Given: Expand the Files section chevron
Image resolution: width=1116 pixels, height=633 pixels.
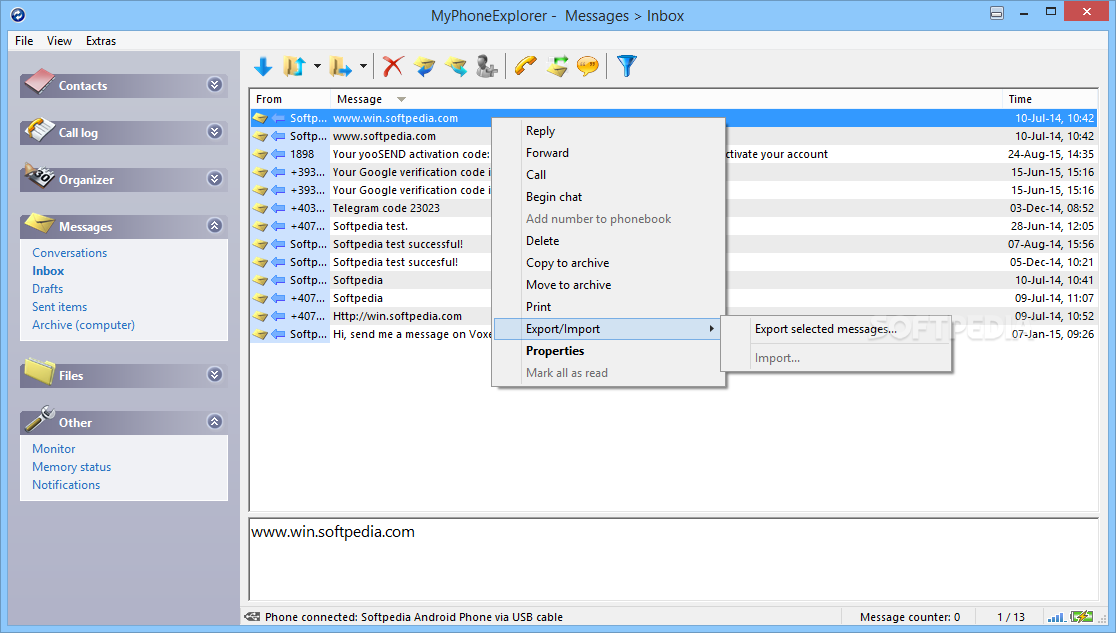Looking at the screenshot, I should pos(215,375).
